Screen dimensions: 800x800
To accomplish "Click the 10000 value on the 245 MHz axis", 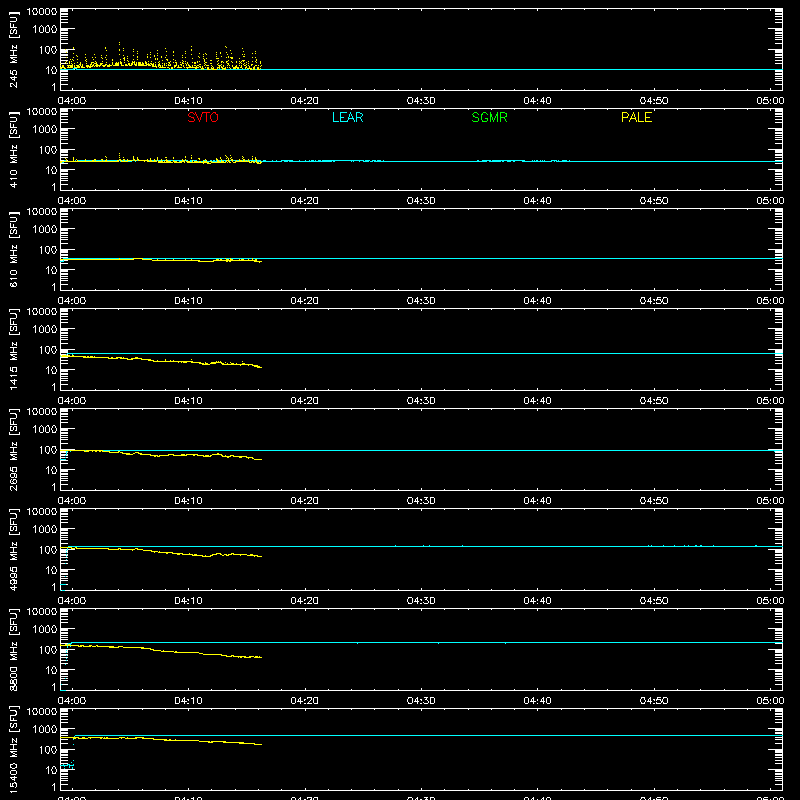I will 42,12.
